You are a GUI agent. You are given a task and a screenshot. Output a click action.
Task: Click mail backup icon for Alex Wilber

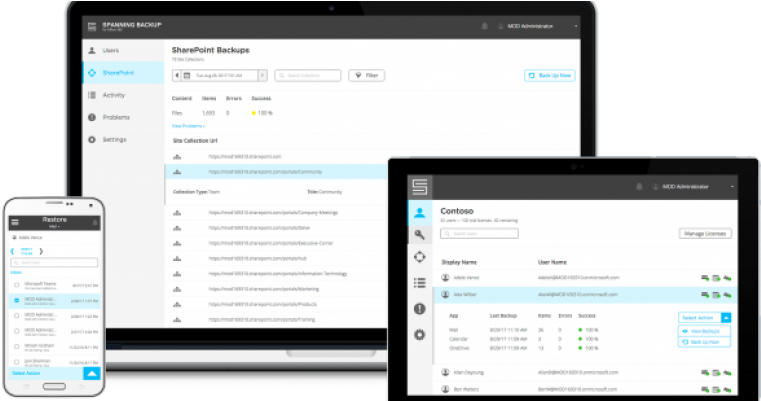705,295
